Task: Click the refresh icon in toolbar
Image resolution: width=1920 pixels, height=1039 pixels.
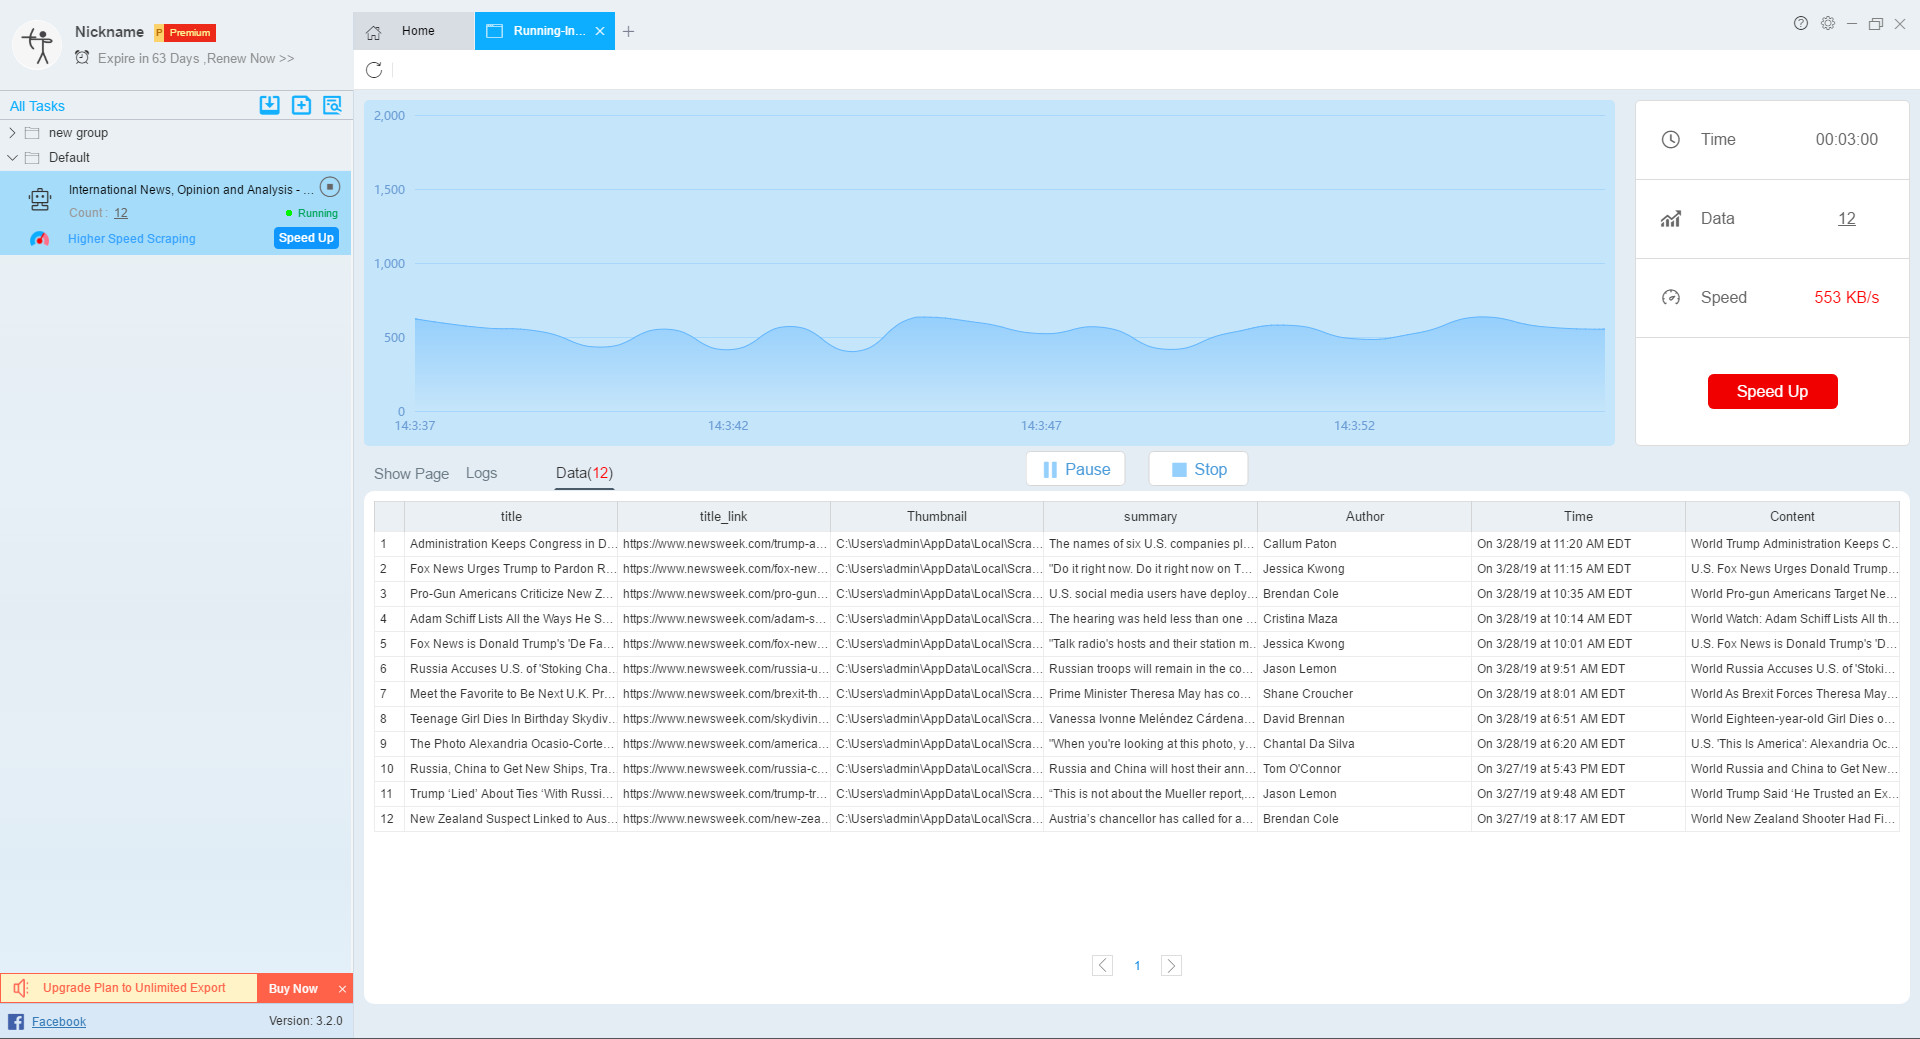Action: [374, 70]
